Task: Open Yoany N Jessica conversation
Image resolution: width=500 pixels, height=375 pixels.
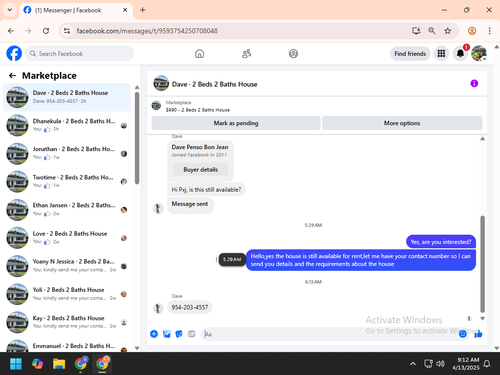Action: (x=67, y=266)
